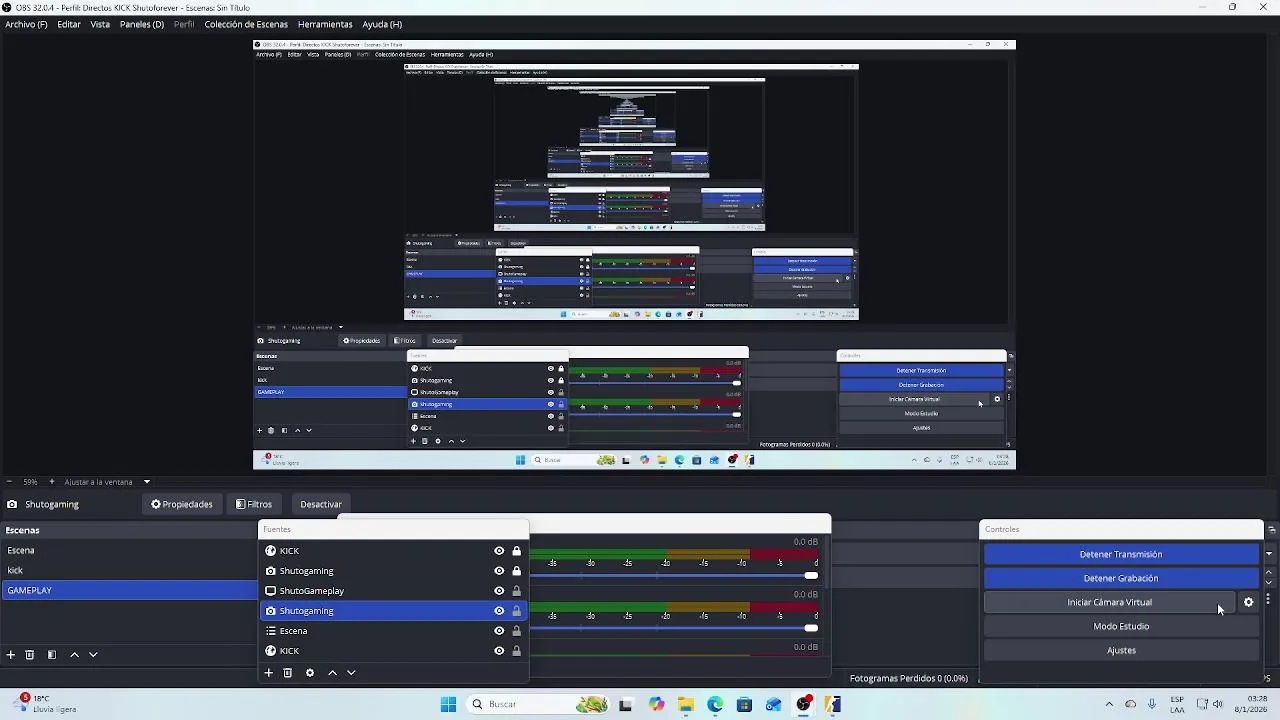Click Detener Transmisión to stop streaming
The image size is (1280, 720).
1121,554
